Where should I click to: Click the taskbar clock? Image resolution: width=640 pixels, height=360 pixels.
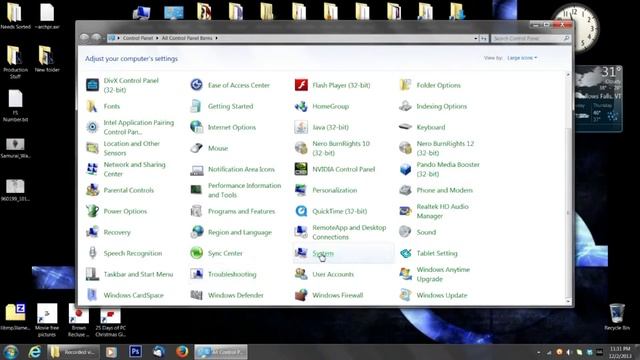(620, 352)
